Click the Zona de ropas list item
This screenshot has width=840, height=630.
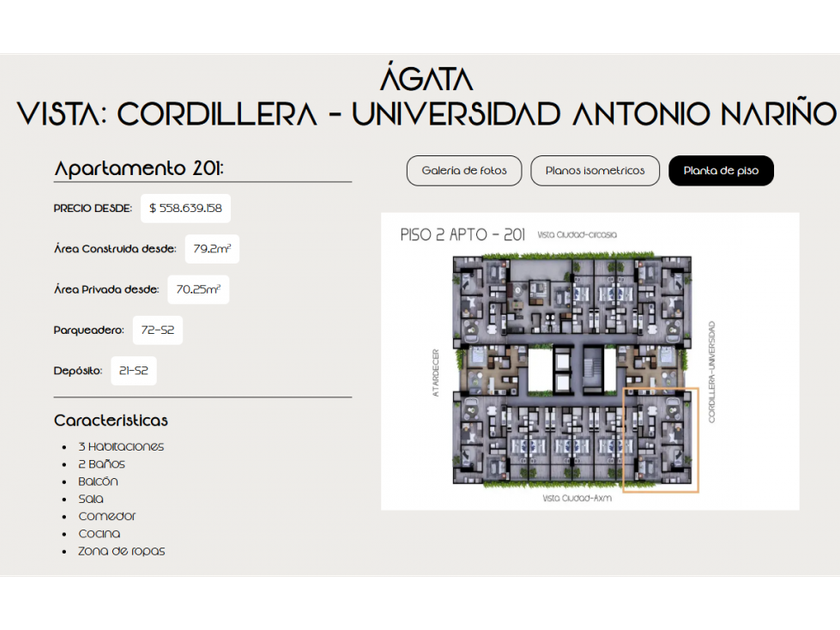point(122,551)
